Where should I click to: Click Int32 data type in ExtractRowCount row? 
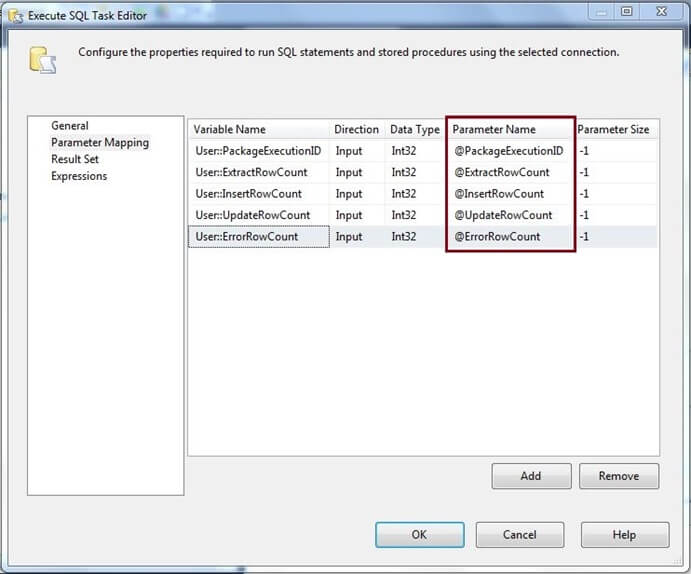[415, 172]
